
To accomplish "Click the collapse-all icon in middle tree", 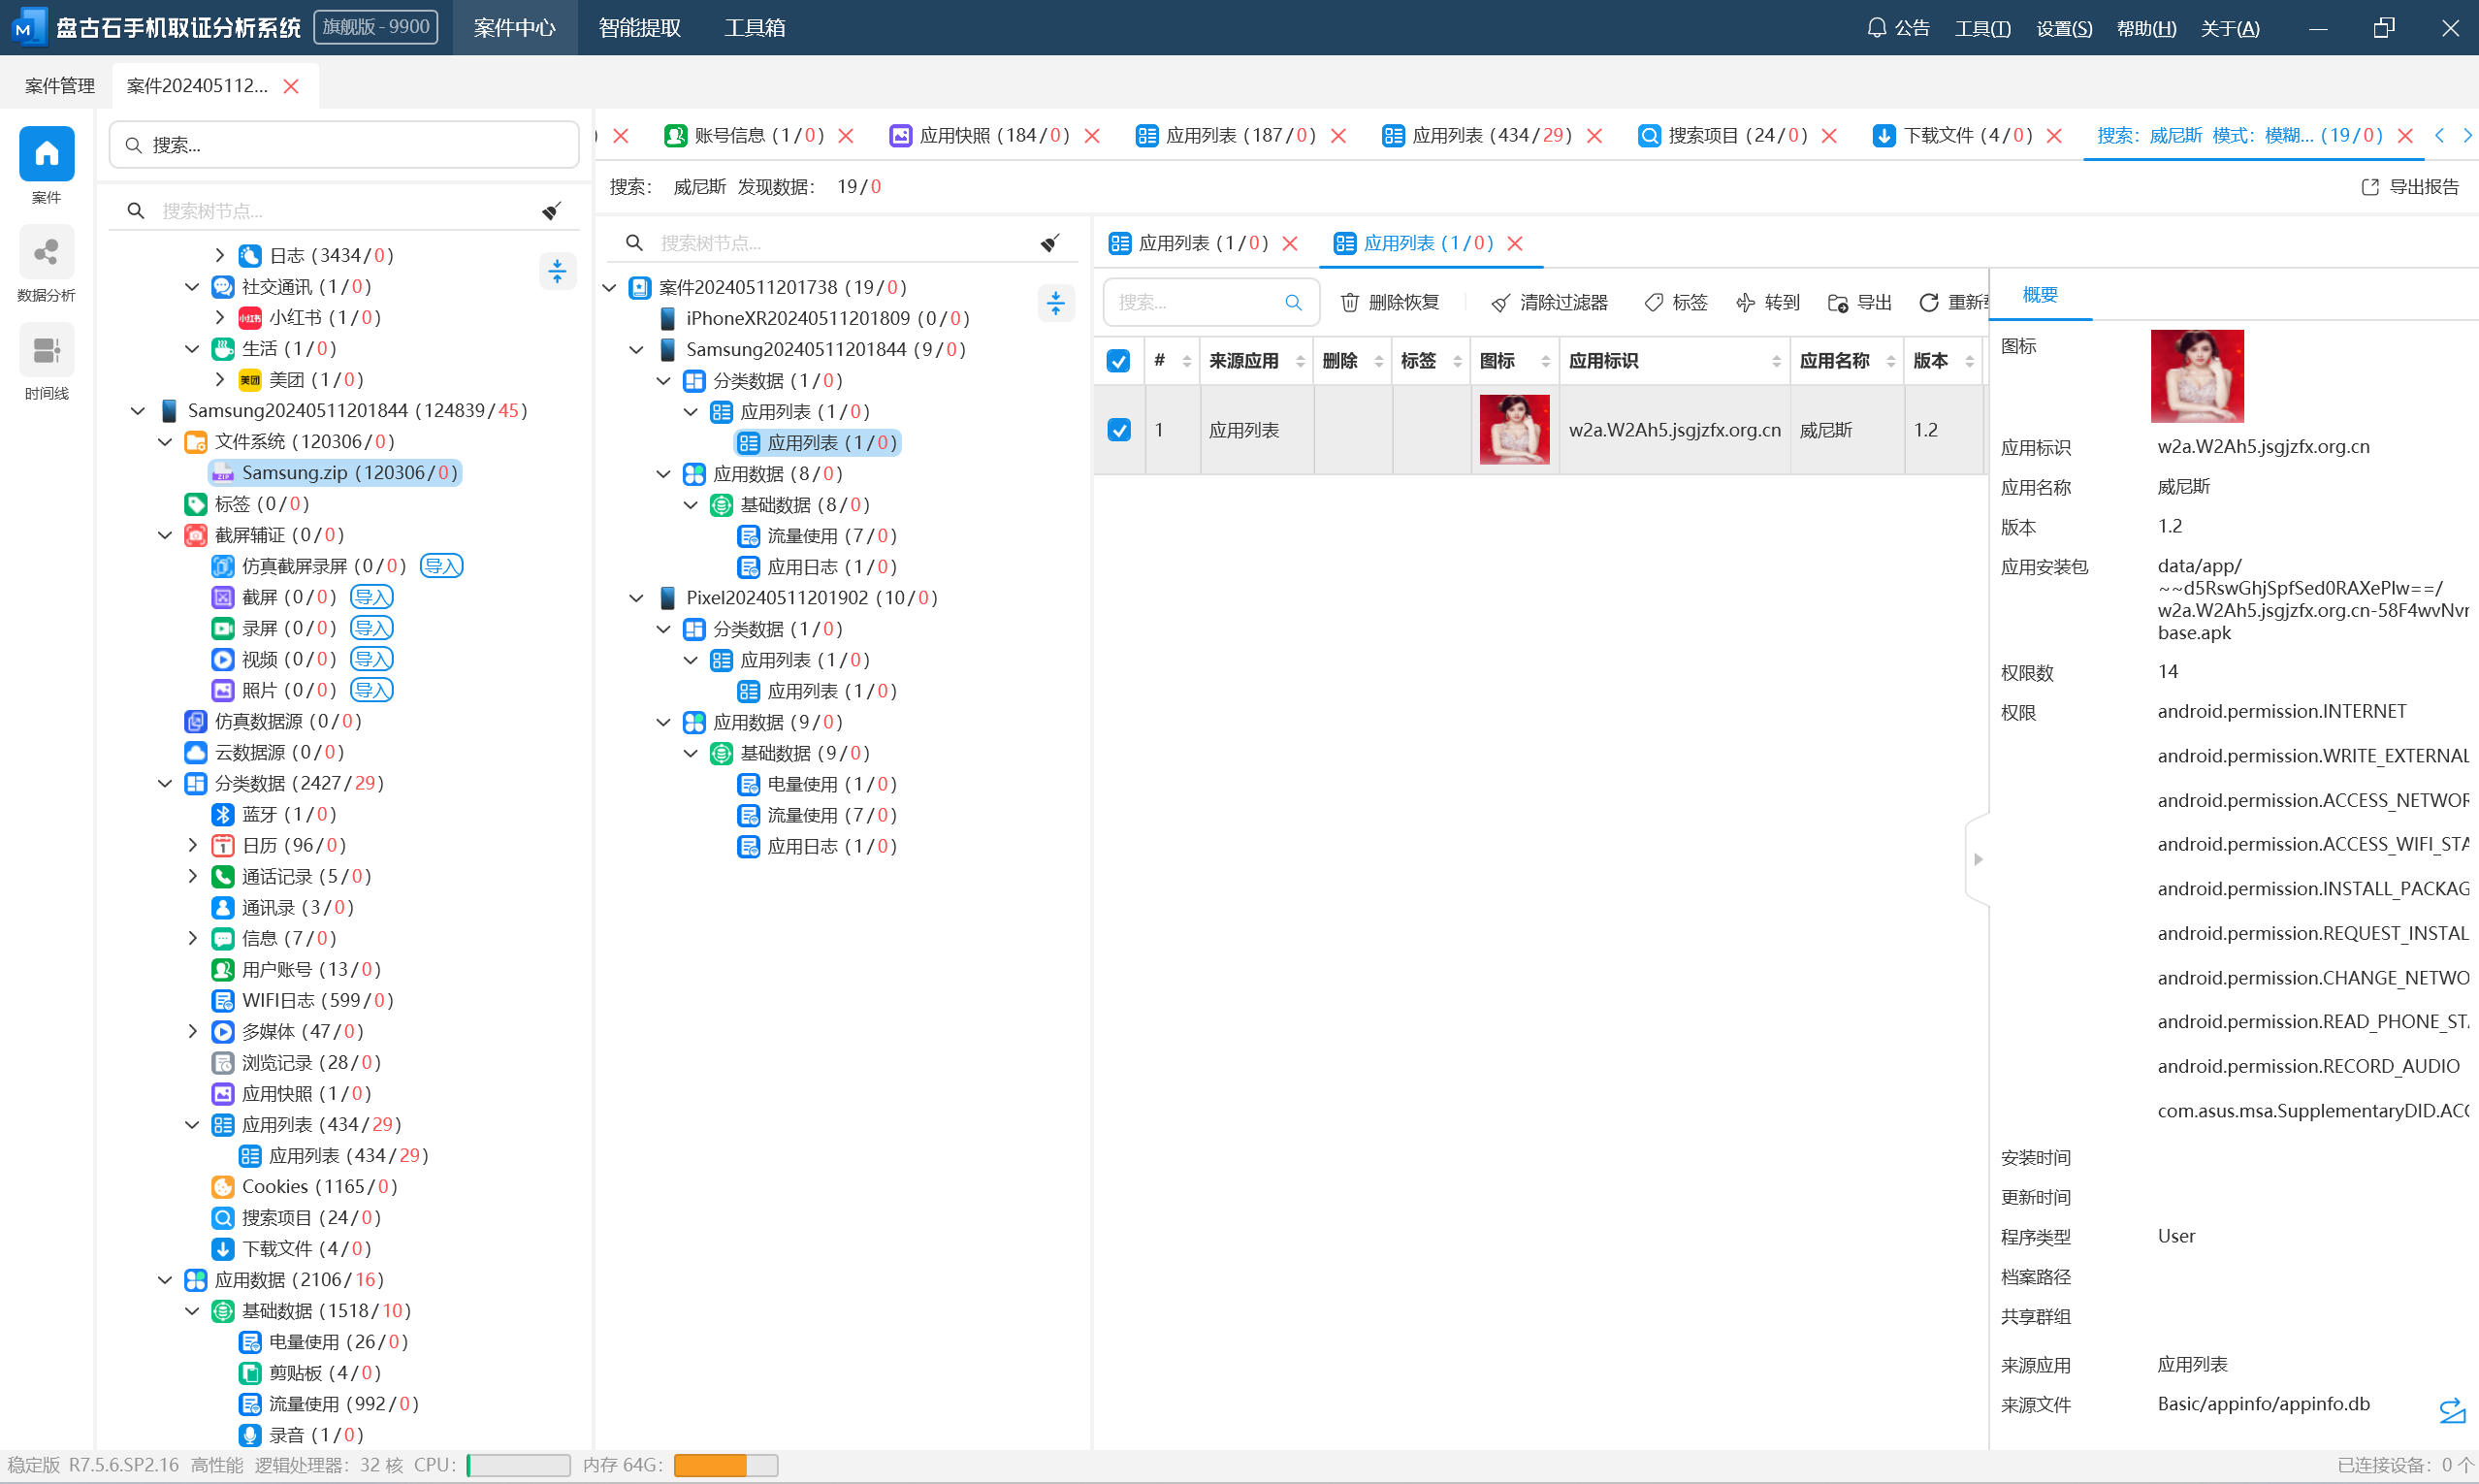I will 1056,302.
